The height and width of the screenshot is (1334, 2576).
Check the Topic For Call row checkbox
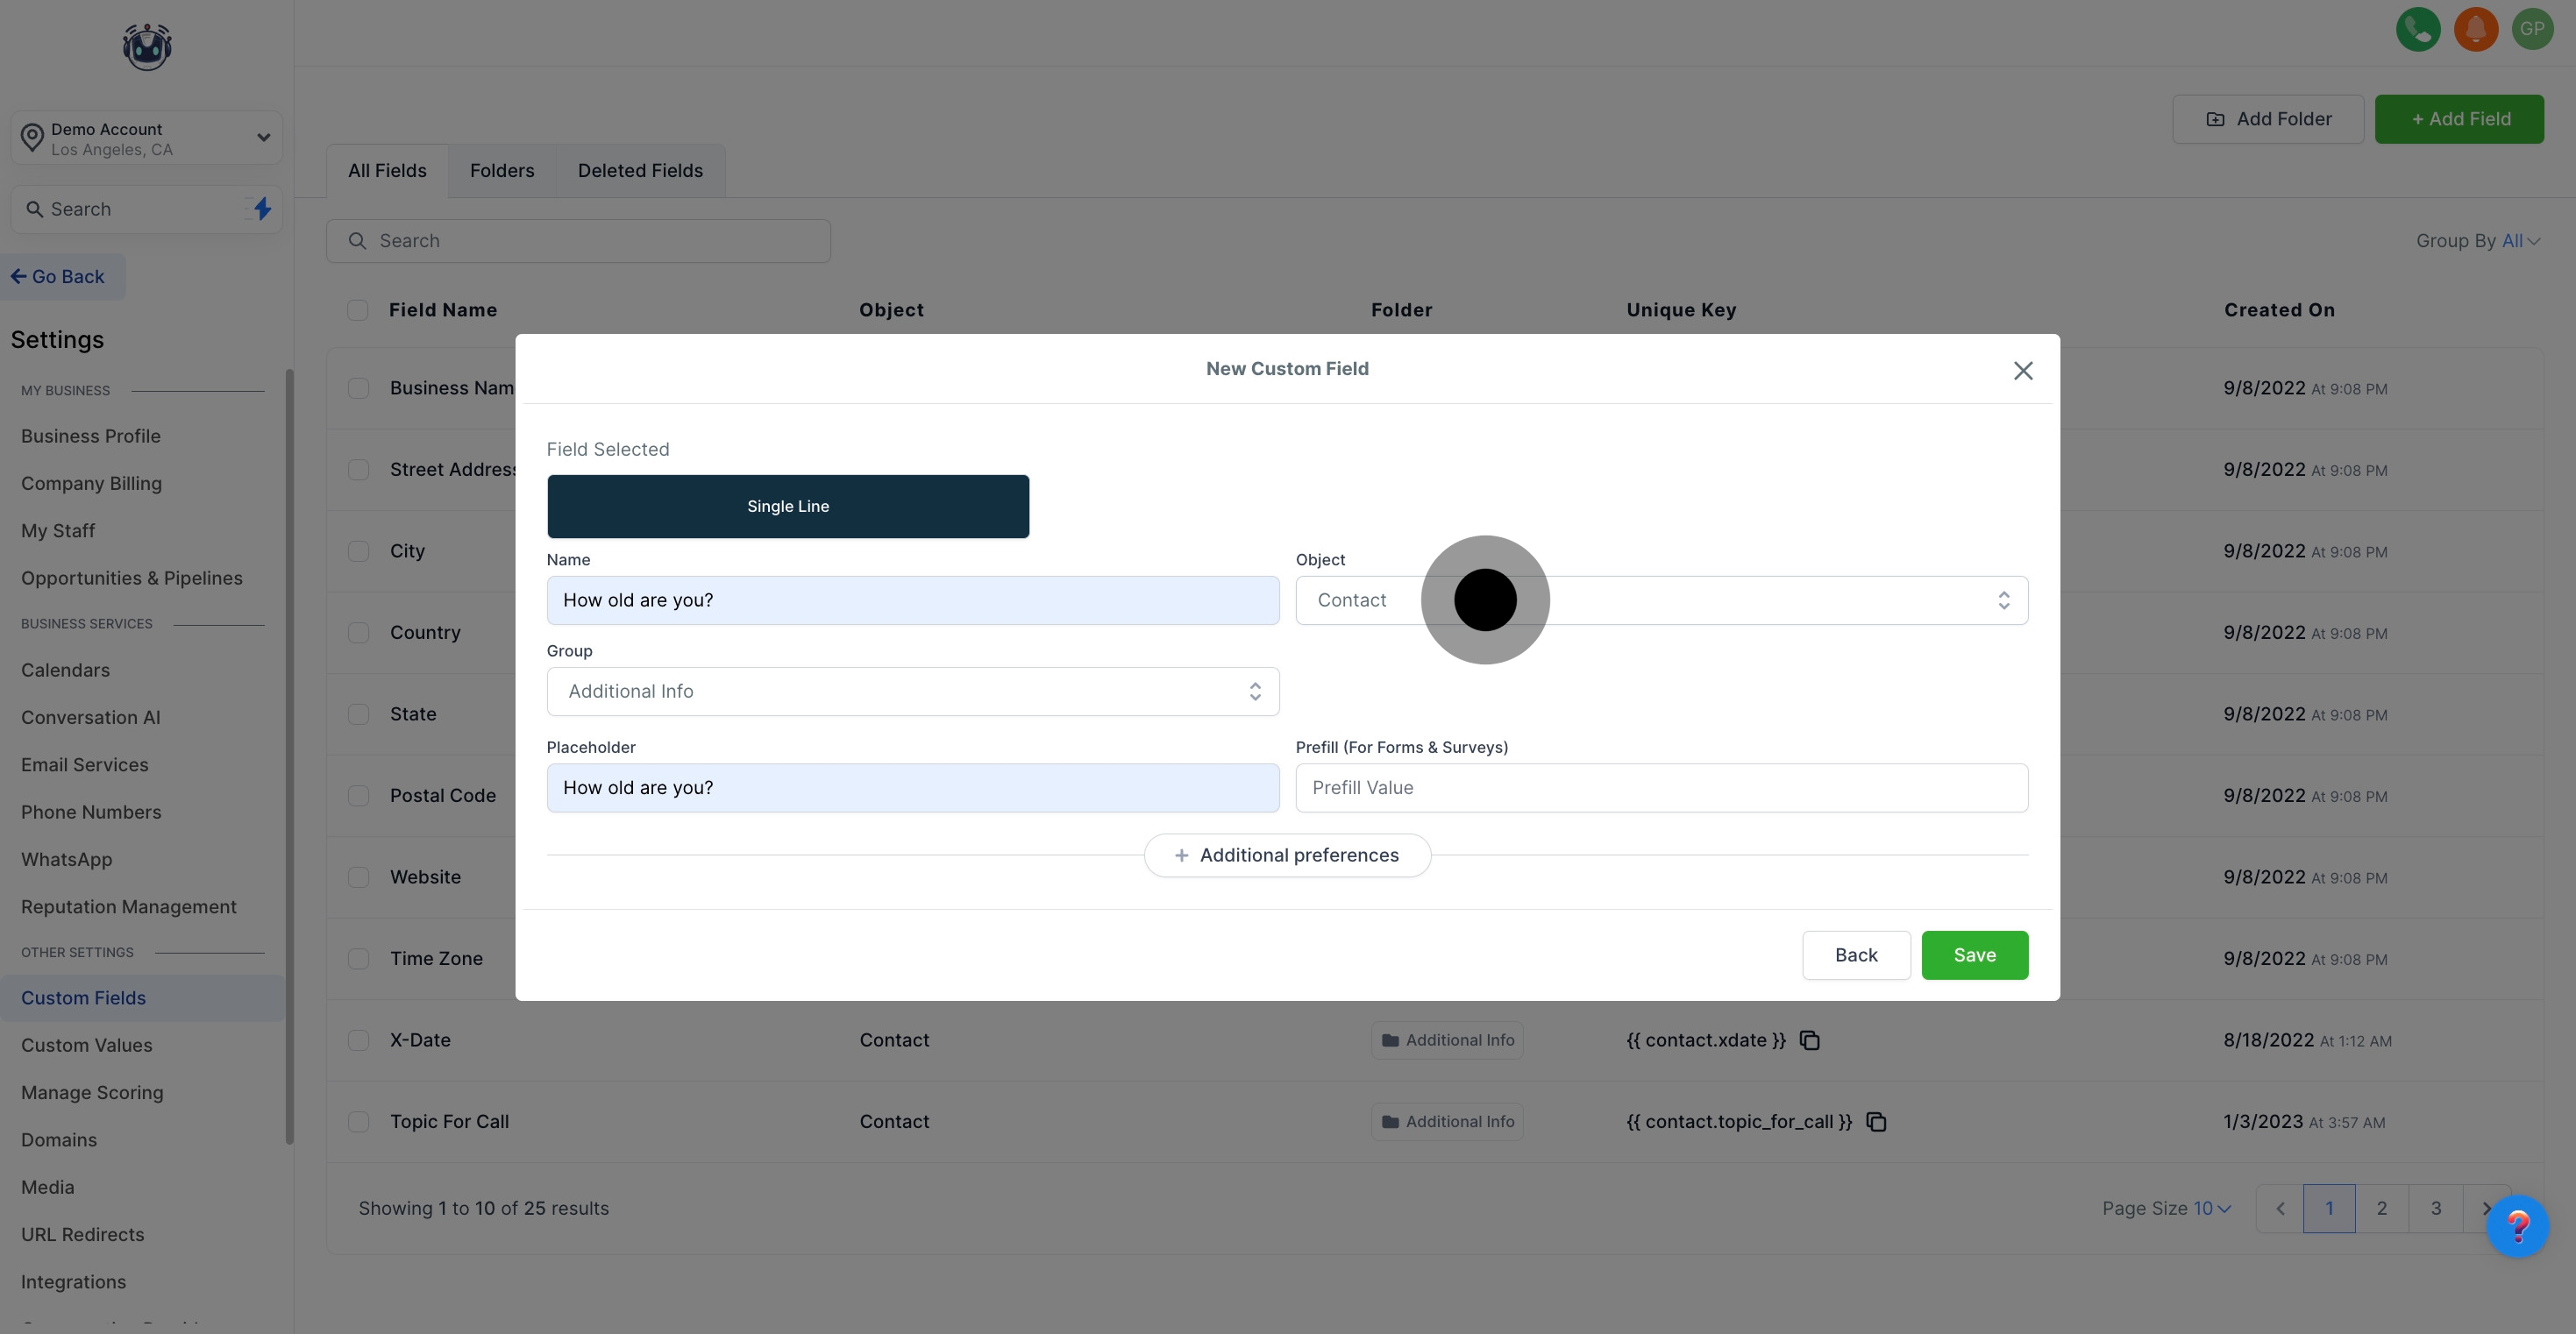coord(358,1122)
